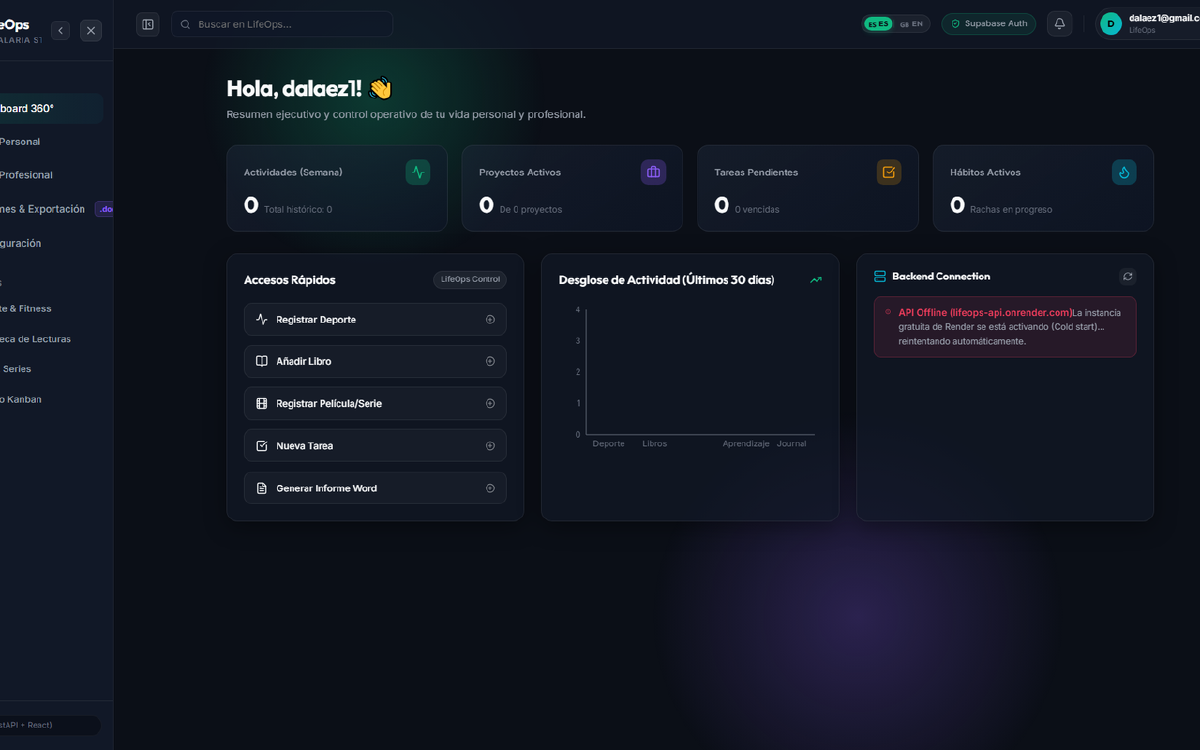The height and width of the screenshot is (750, 1200).
Task: Toggle the sidebar panel layout icon
Action: click(148, 24)
